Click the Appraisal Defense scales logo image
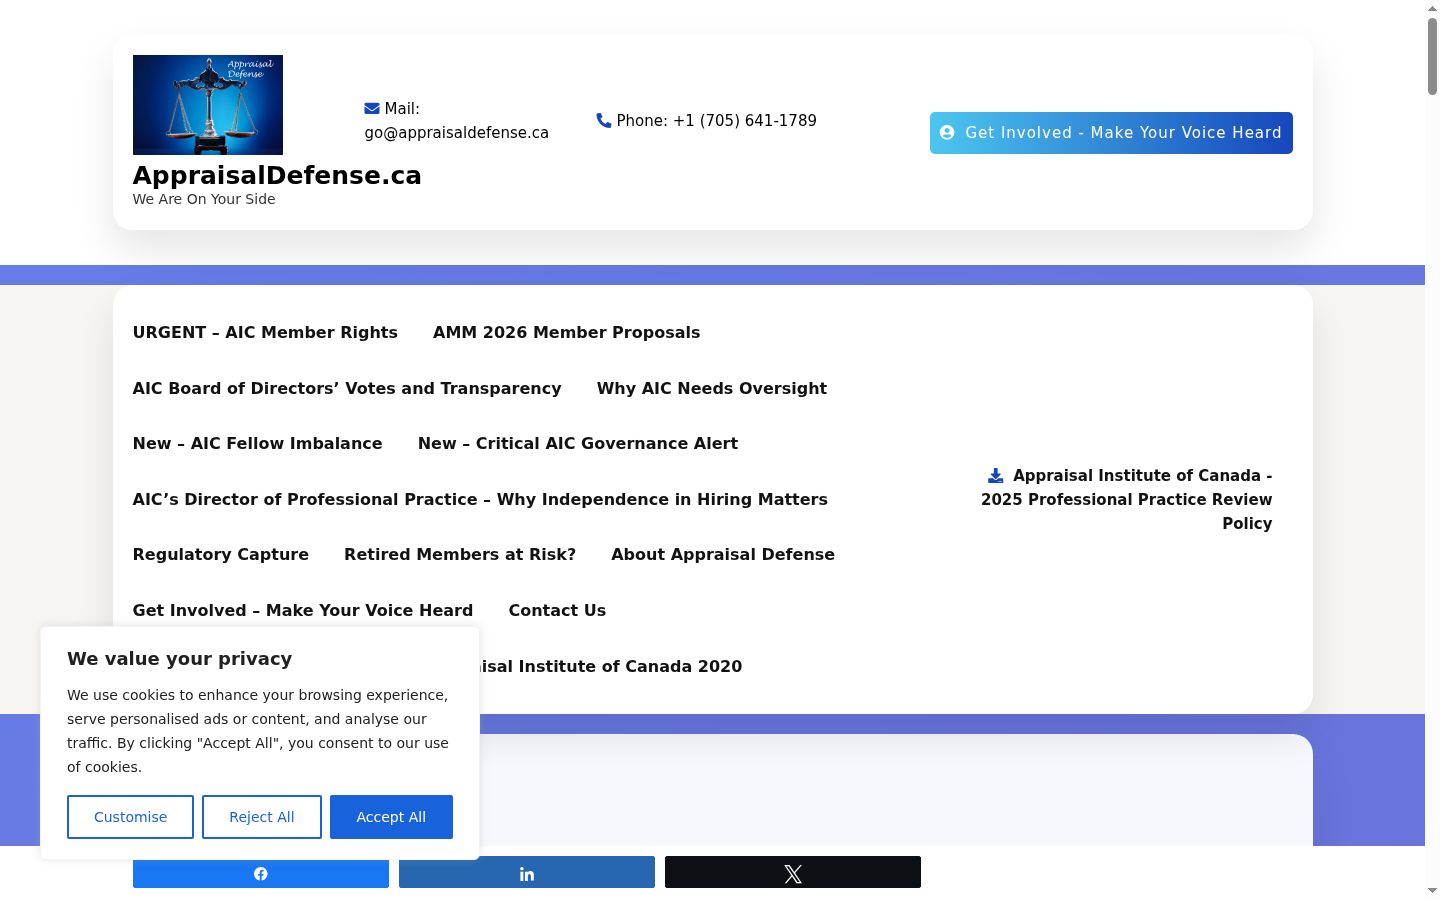This screenshot has height=900, width=1440. [208, 105]
